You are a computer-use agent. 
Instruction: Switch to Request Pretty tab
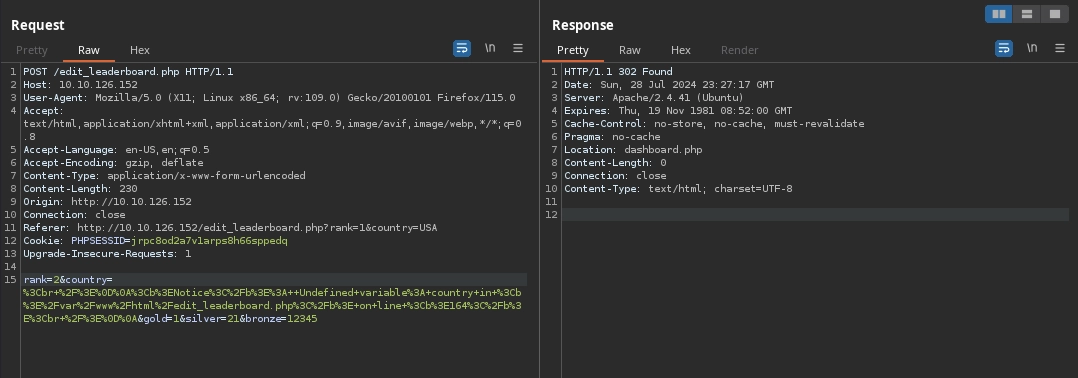point(32,50)
